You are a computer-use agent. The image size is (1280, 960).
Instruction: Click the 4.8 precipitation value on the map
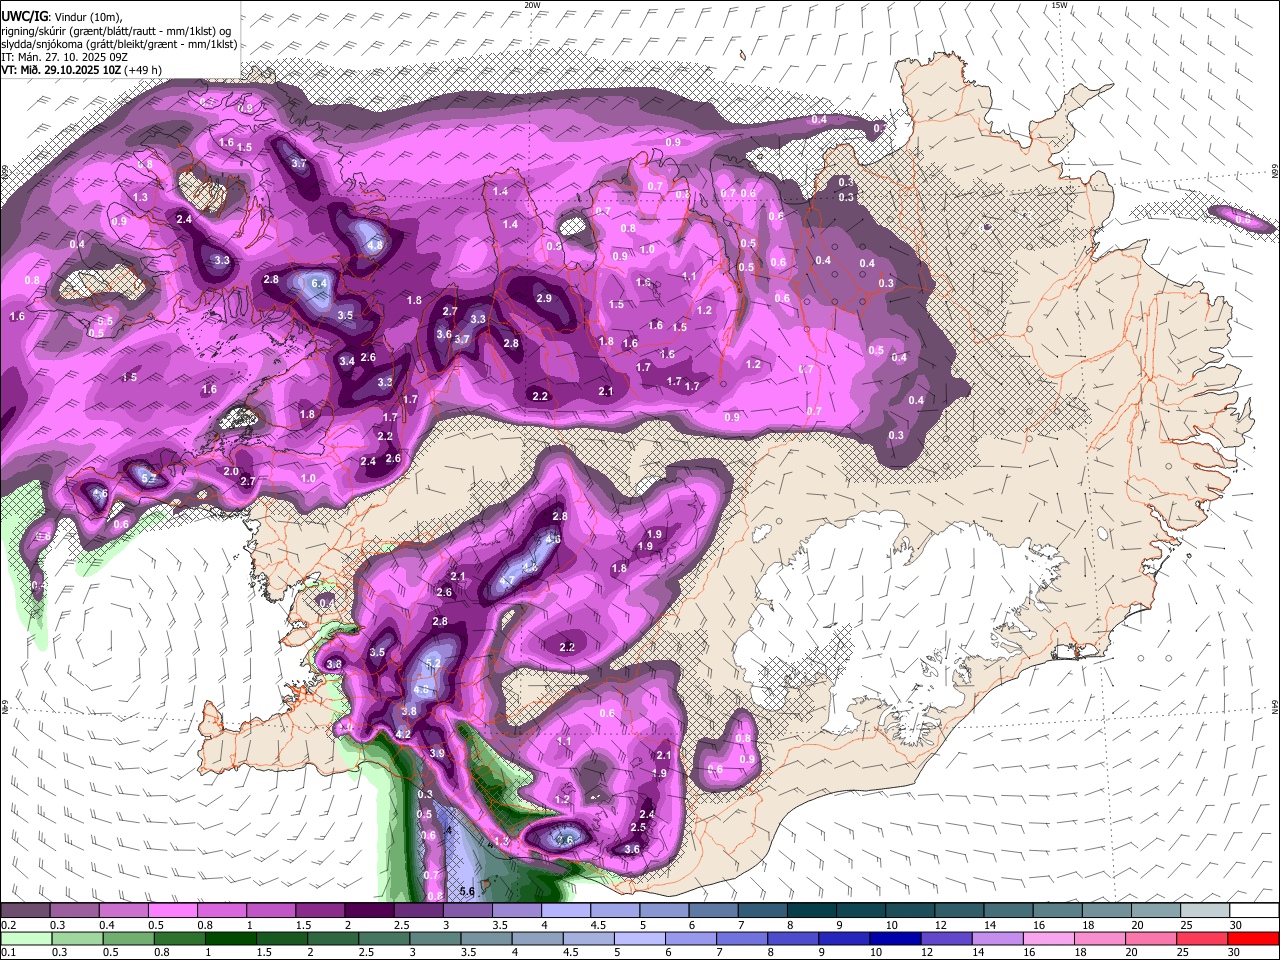point(375,245)
